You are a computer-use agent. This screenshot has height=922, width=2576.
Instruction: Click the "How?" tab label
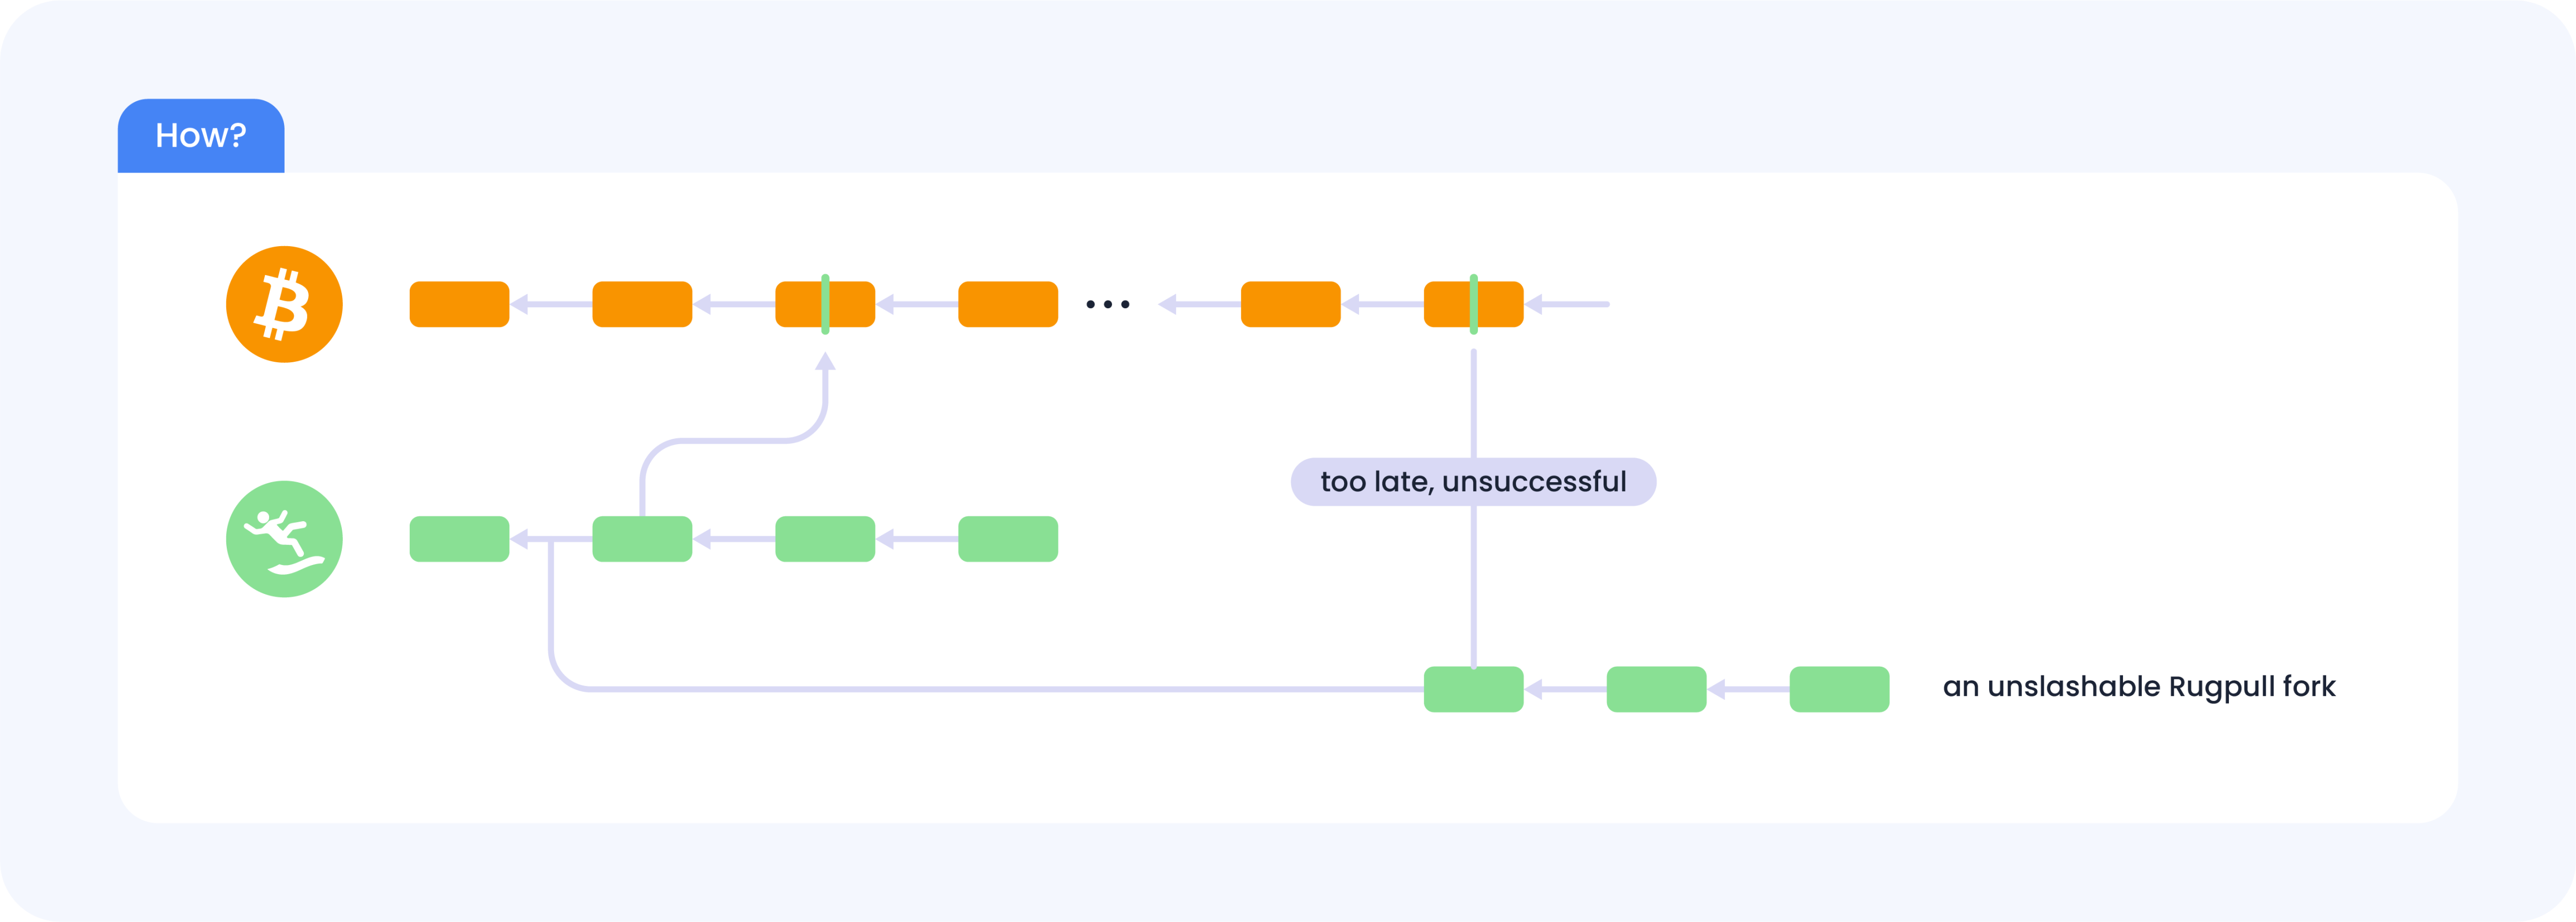201,136
